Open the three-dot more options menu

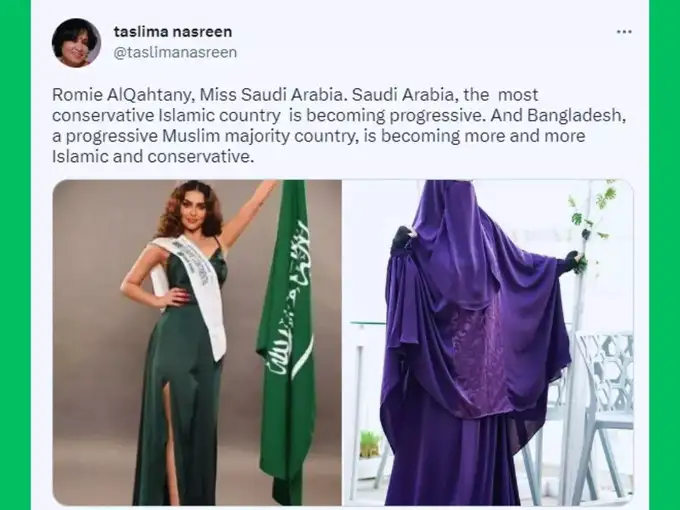point(624,32)
